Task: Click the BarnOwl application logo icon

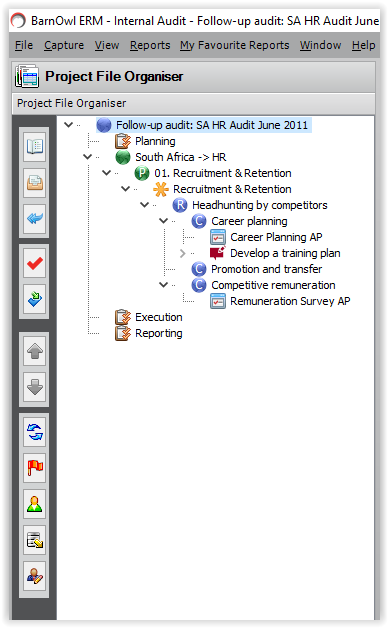Action: coord(18,20)
